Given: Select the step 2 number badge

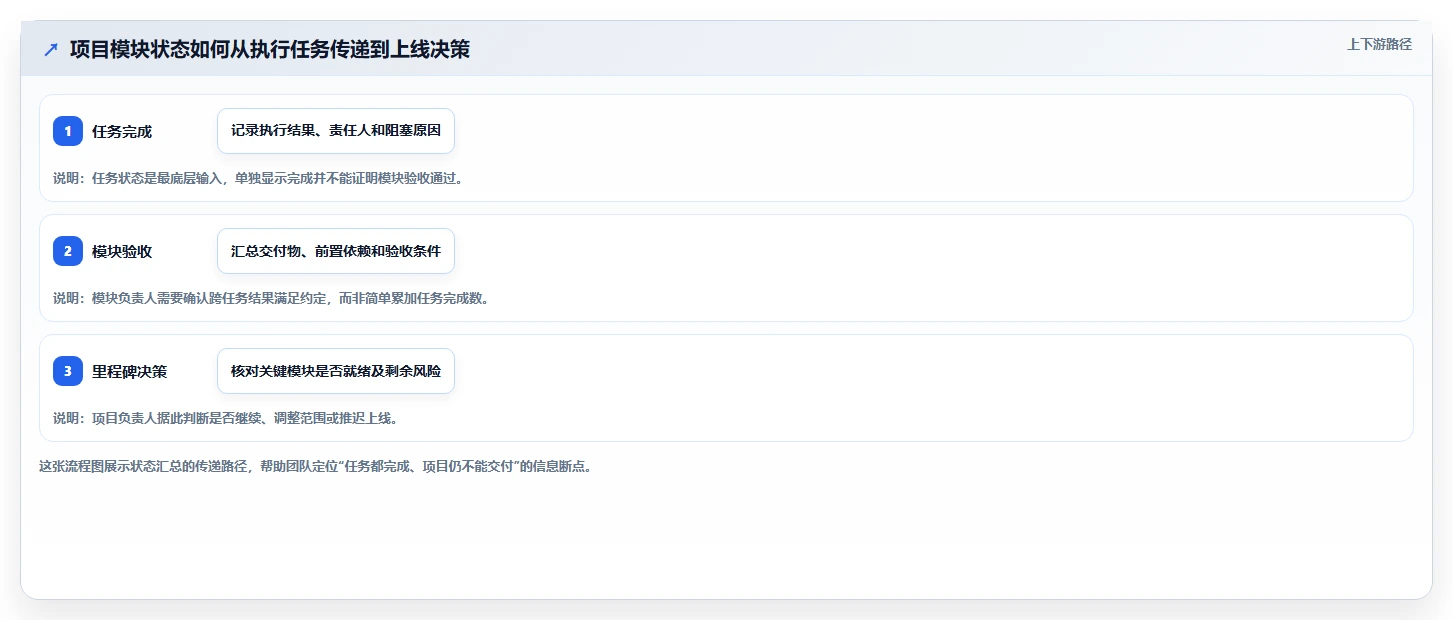Looking at the screenshot, I should click(x=68, y=251).
